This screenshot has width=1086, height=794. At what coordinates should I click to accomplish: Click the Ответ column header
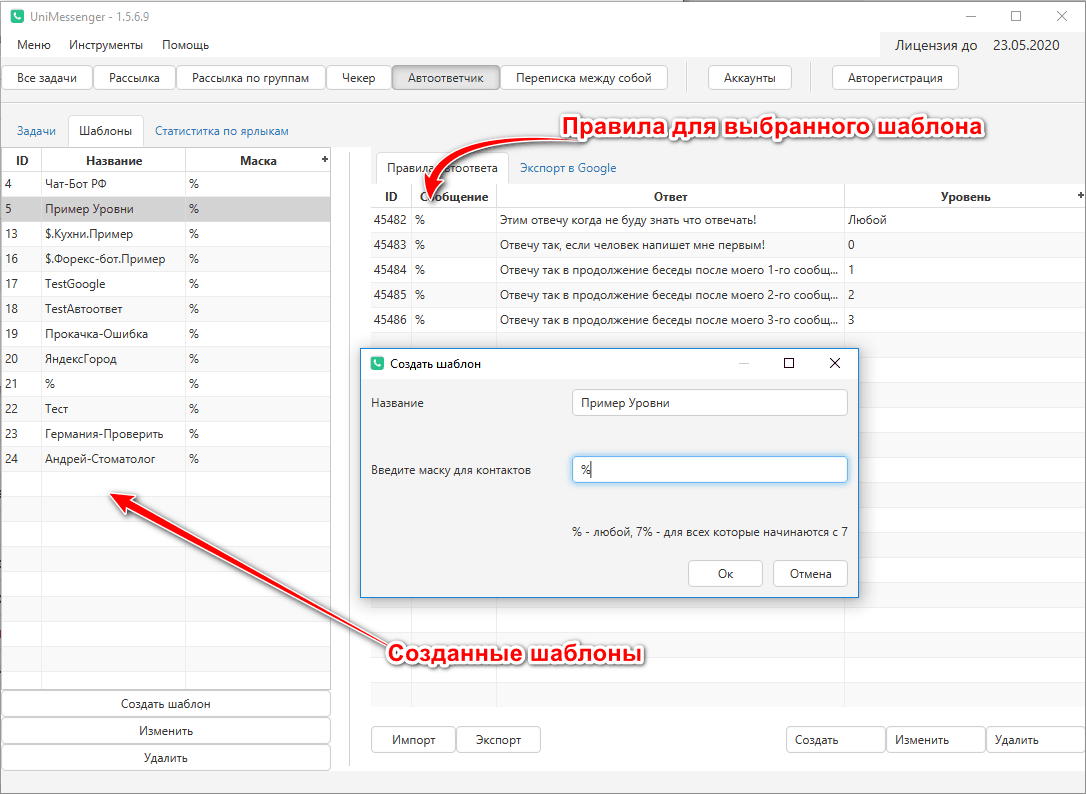pos(670,197)
